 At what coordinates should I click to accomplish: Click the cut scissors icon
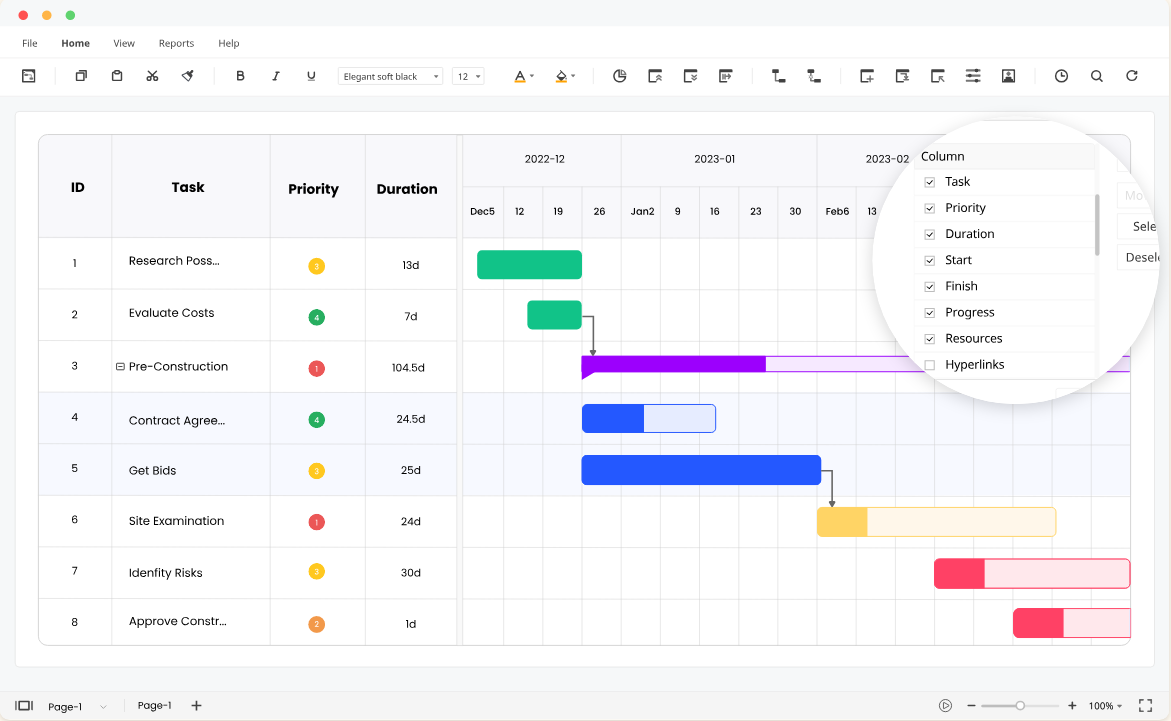click(x=152, y=75)
